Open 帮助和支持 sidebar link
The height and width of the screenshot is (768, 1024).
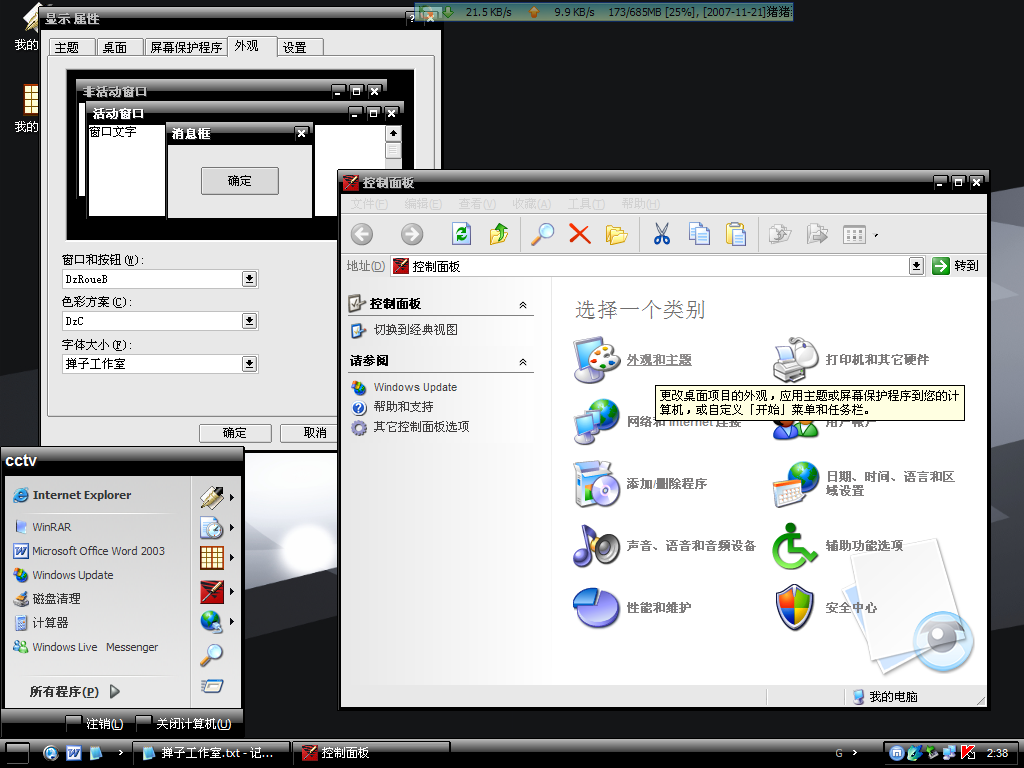pyautogui.click(x=404, y=407)
